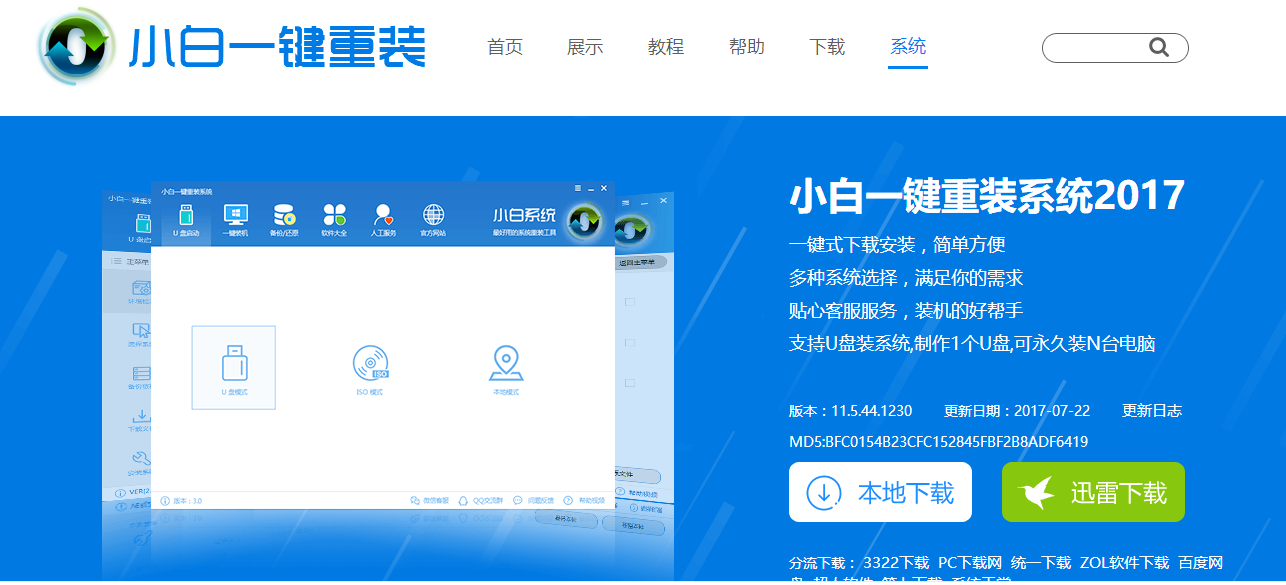Viewport: 1286px width, 585px height.
Task: Click the green 迅雷下载 button
Action: (1093, 492)
